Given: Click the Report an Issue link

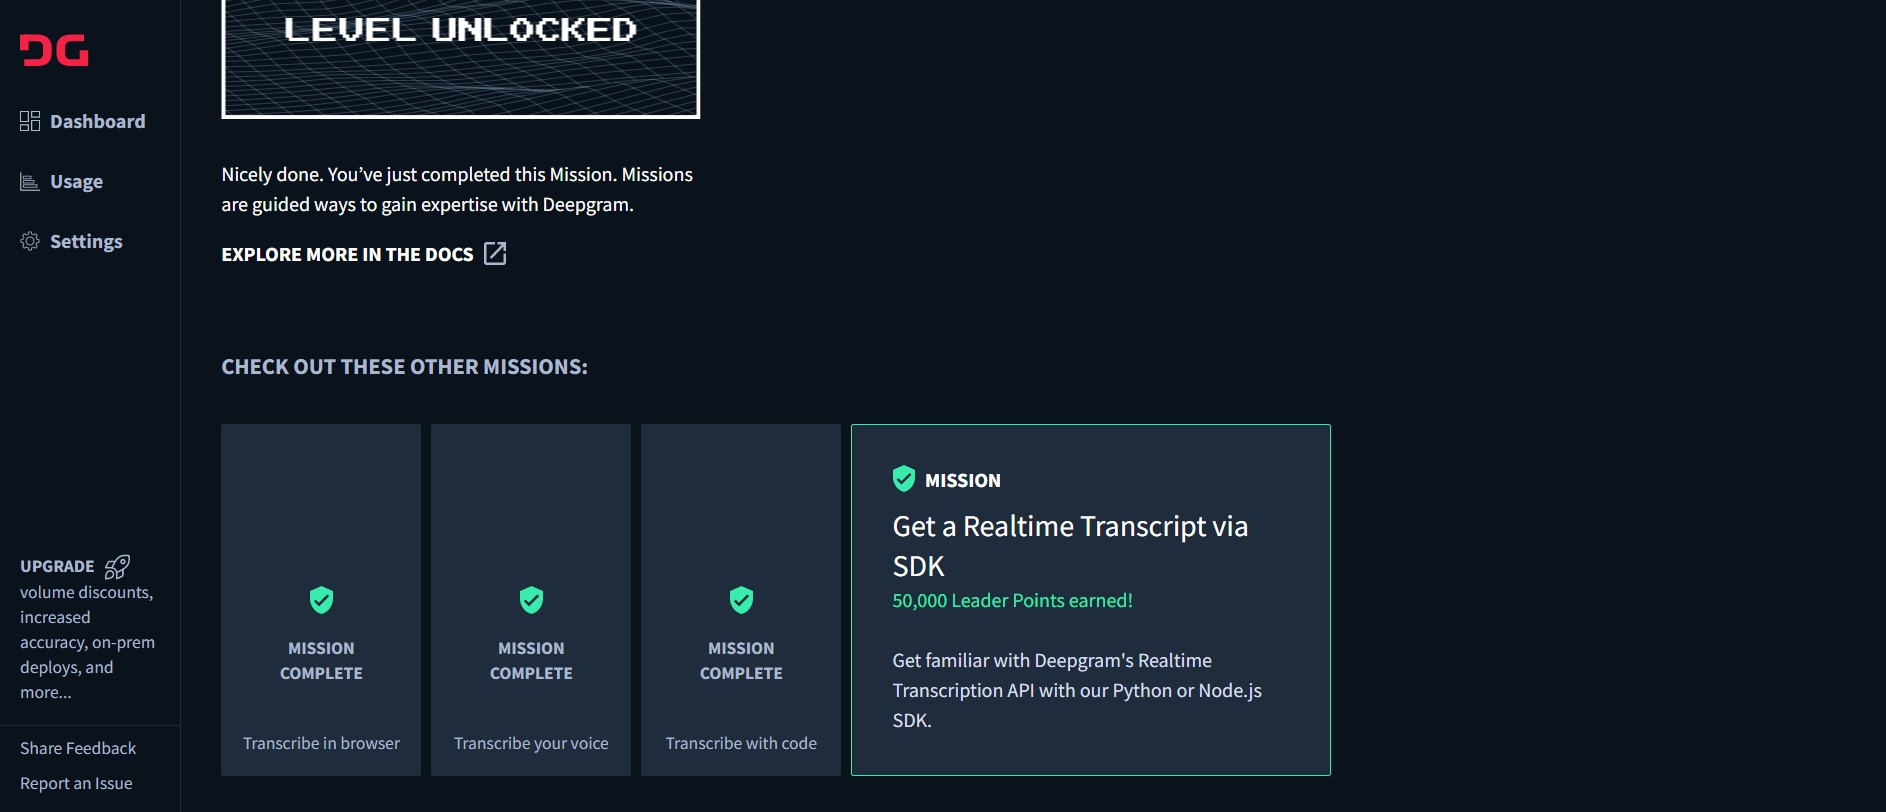Looking at the screenshot, I should pos(76,783).
